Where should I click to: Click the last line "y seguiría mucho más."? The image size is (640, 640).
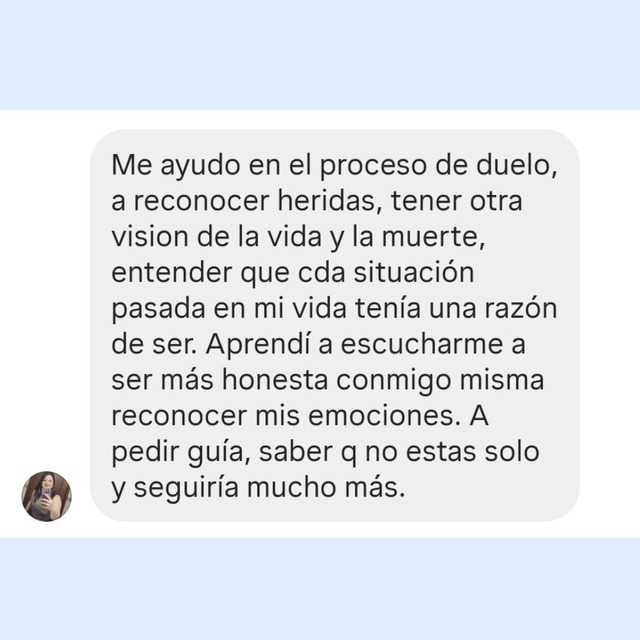pyautogui.click(x=258, y=488)
